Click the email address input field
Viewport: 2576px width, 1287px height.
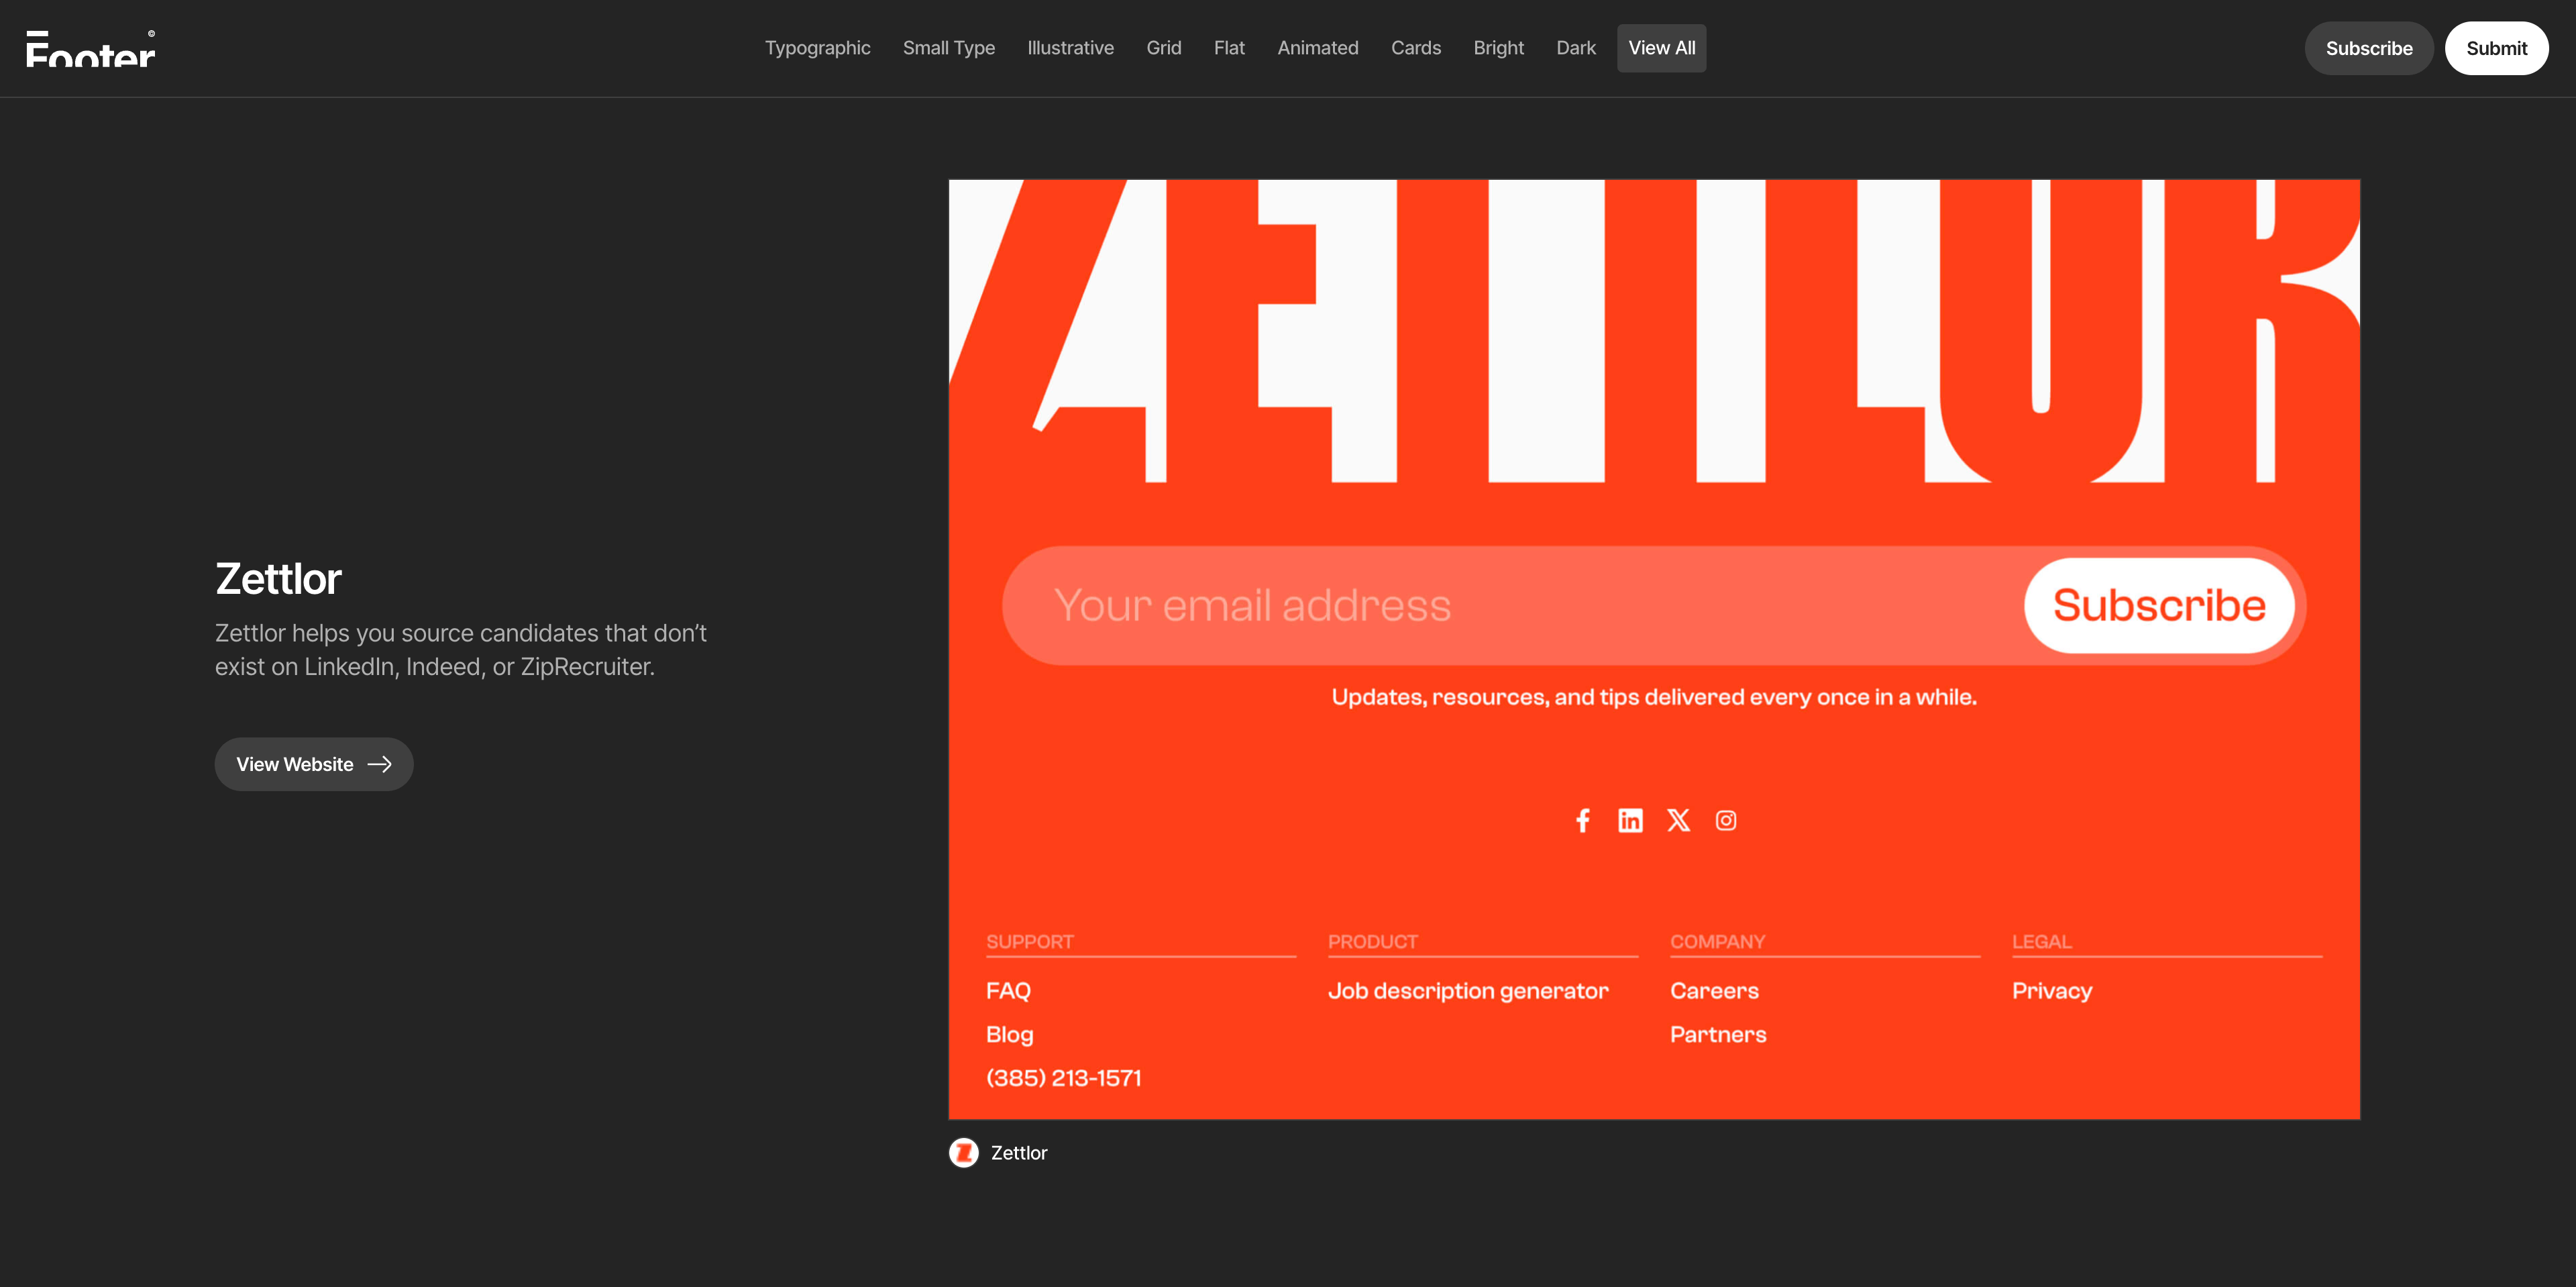1500,606
